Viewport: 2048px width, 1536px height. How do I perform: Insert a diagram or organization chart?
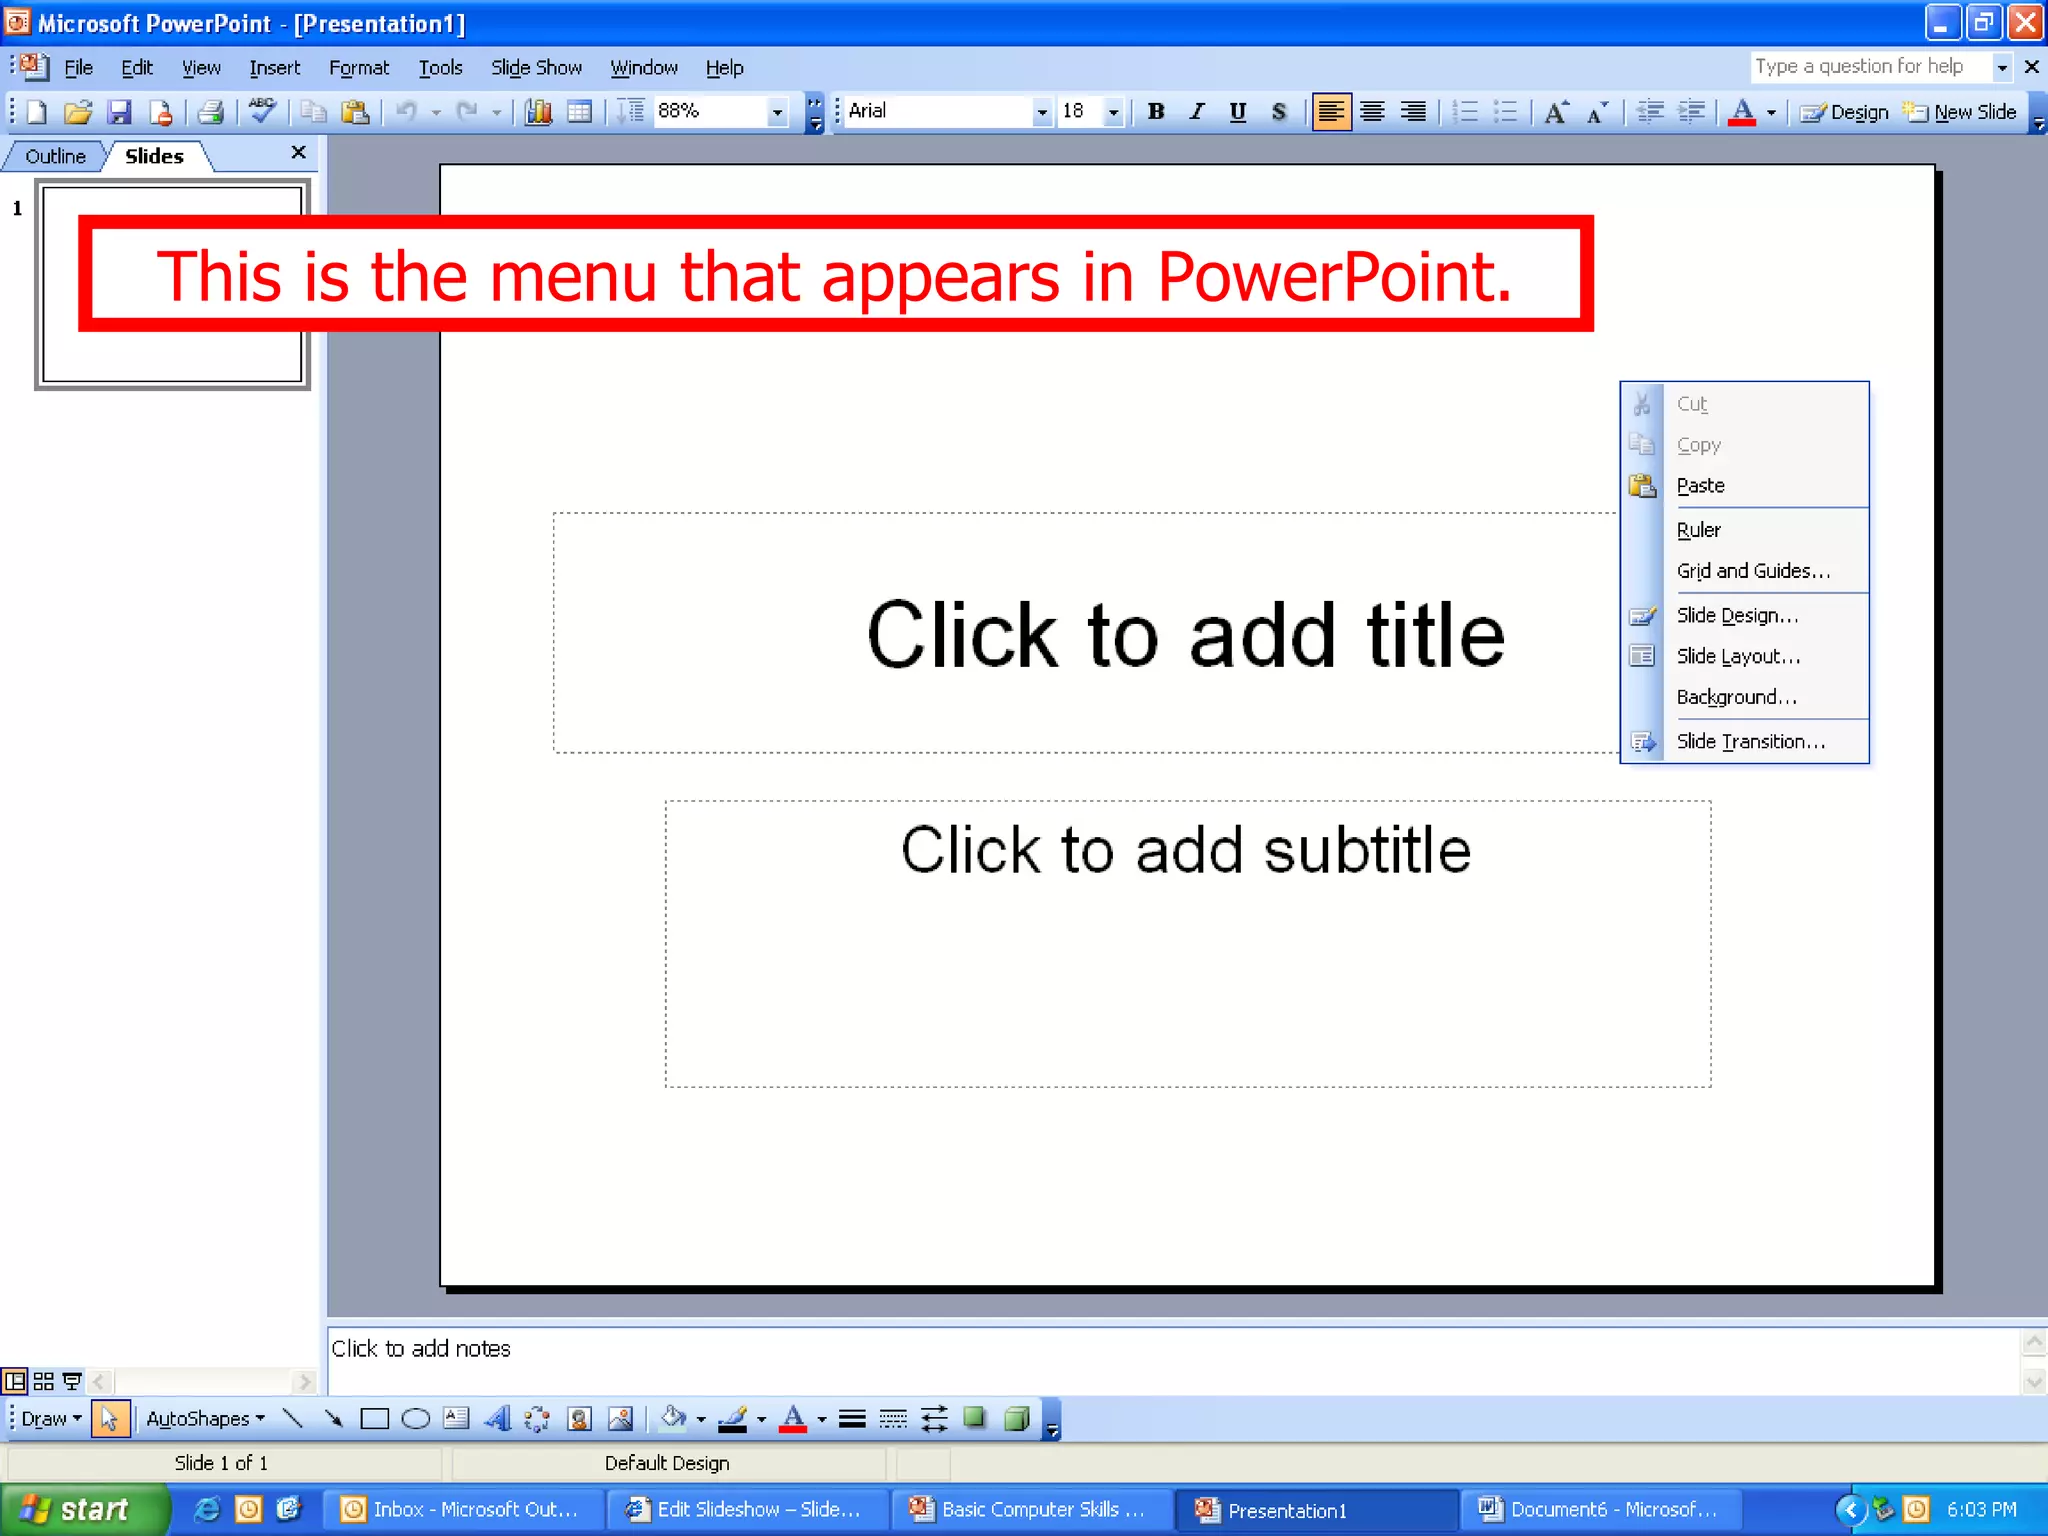pyautogui.click(x=538, y=1418)
